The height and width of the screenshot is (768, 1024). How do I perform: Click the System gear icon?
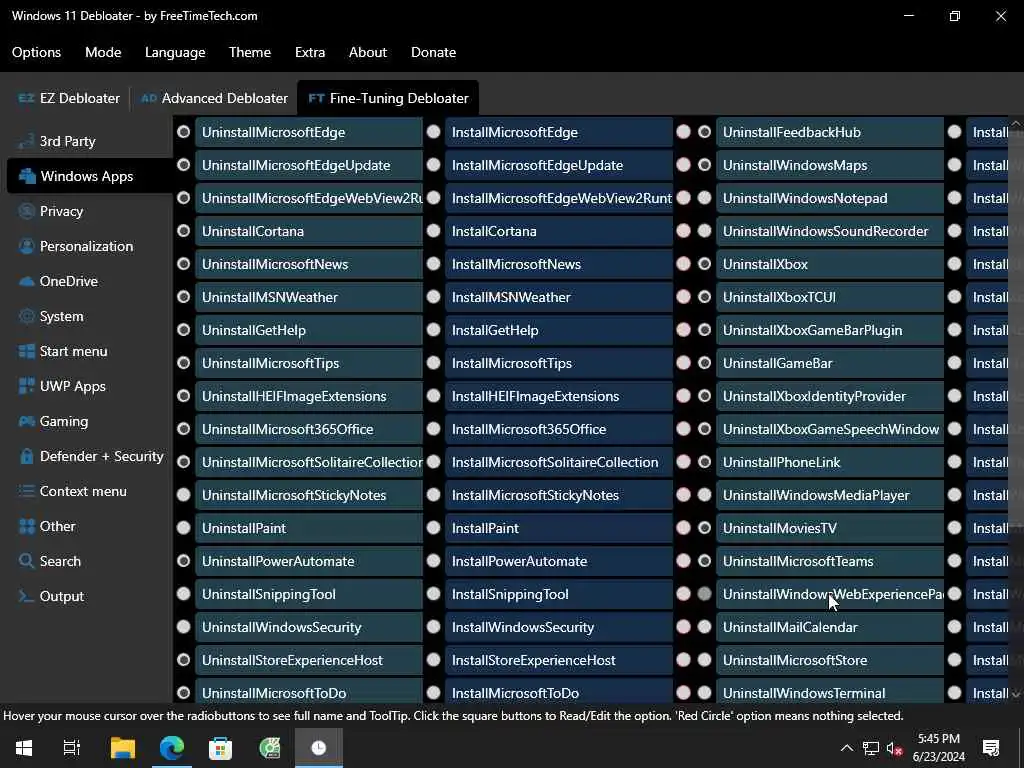coord(26,316)
